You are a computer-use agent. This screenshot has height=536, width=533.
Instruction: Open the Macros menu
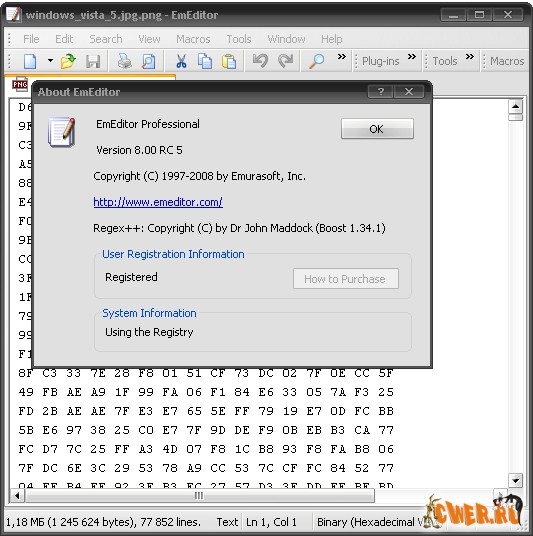pyautogui.click(x=193, y=39)
